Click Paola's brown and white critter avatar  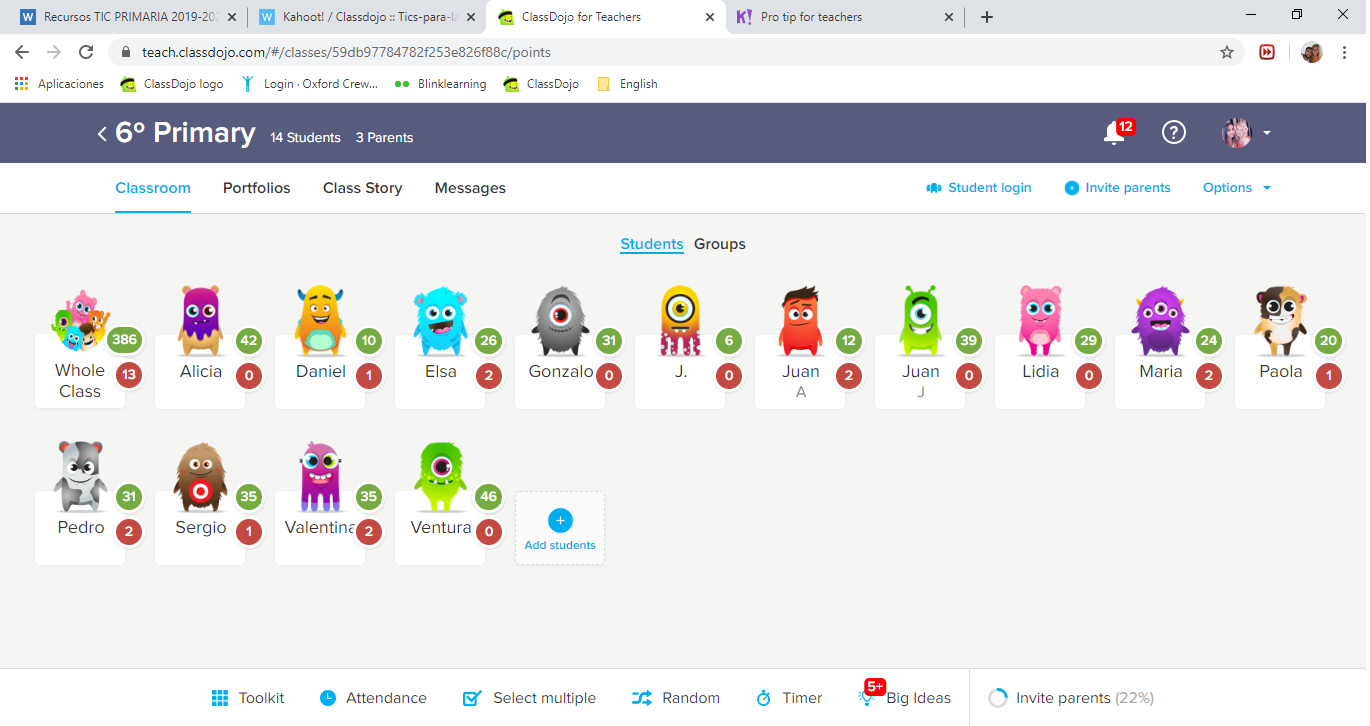[1280, 321]
